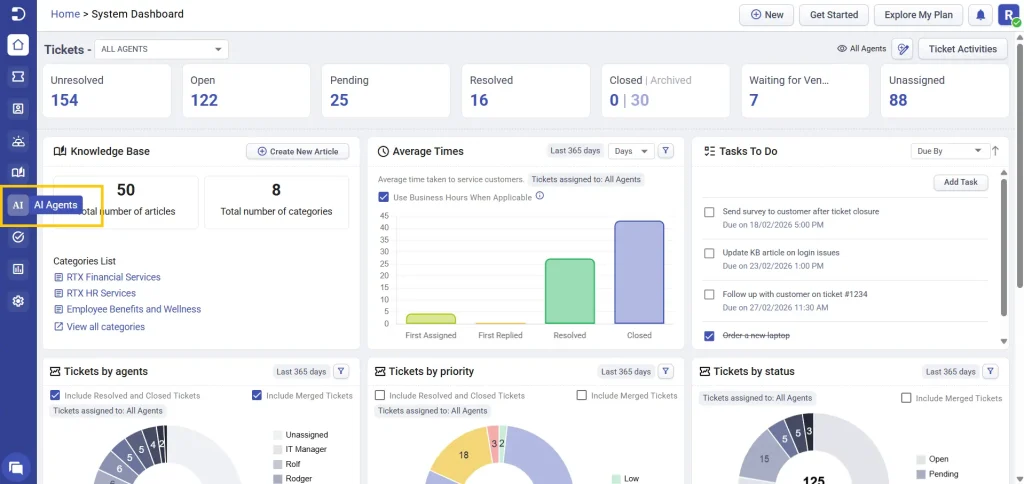This screenshot has width=1024, height=484.
Task: Open the RTX Financial Services category
Action: tap(113, 277)
